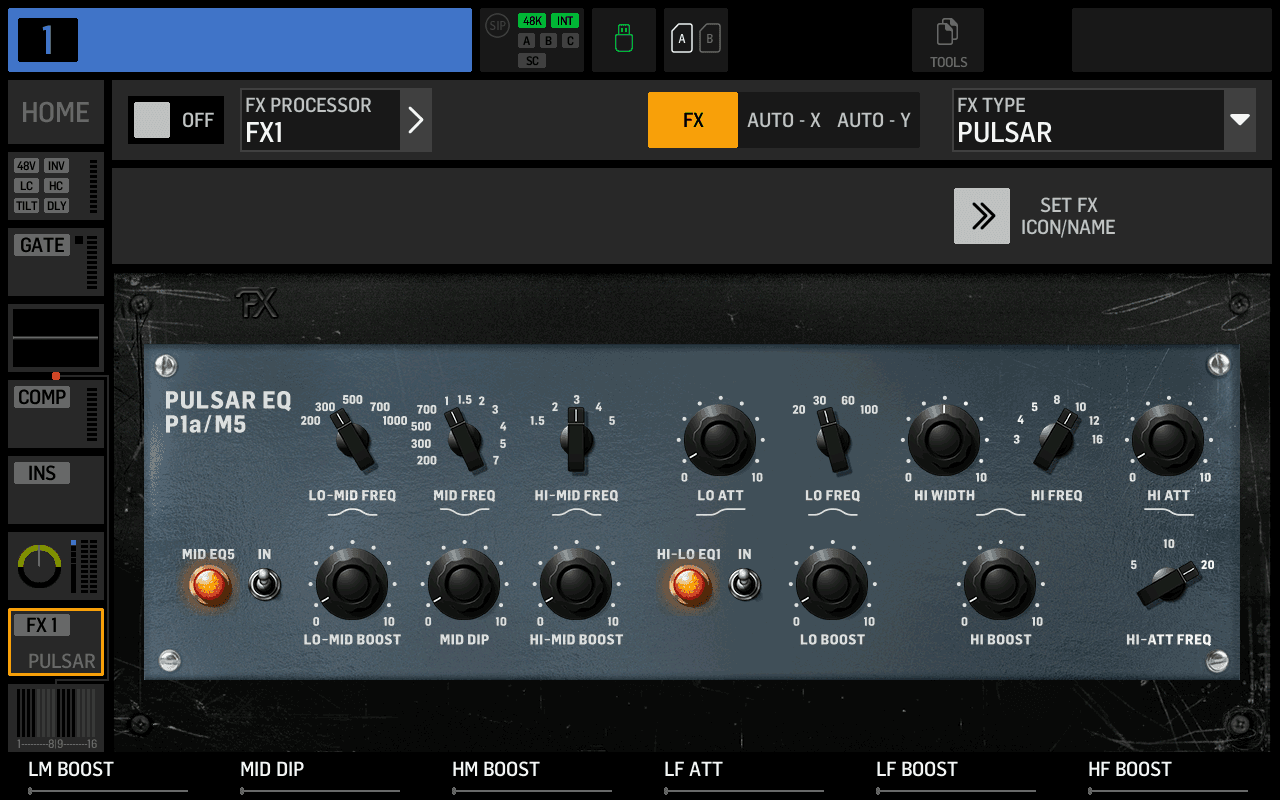Open the input config block with 48V
Viewport: 1280px width, 800px height.
[56, 186]
